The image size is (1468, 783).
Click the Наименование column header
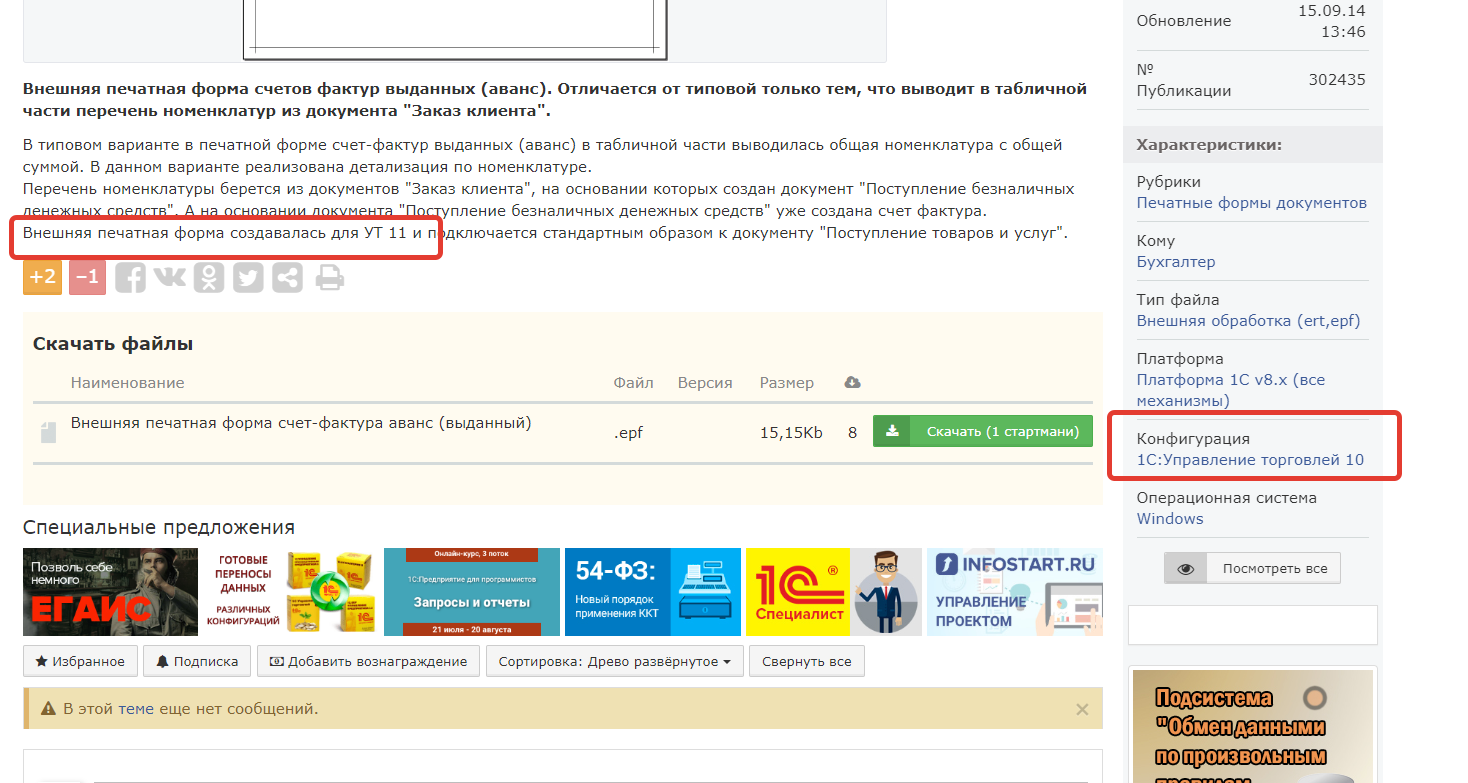click(x=127, y=383)
